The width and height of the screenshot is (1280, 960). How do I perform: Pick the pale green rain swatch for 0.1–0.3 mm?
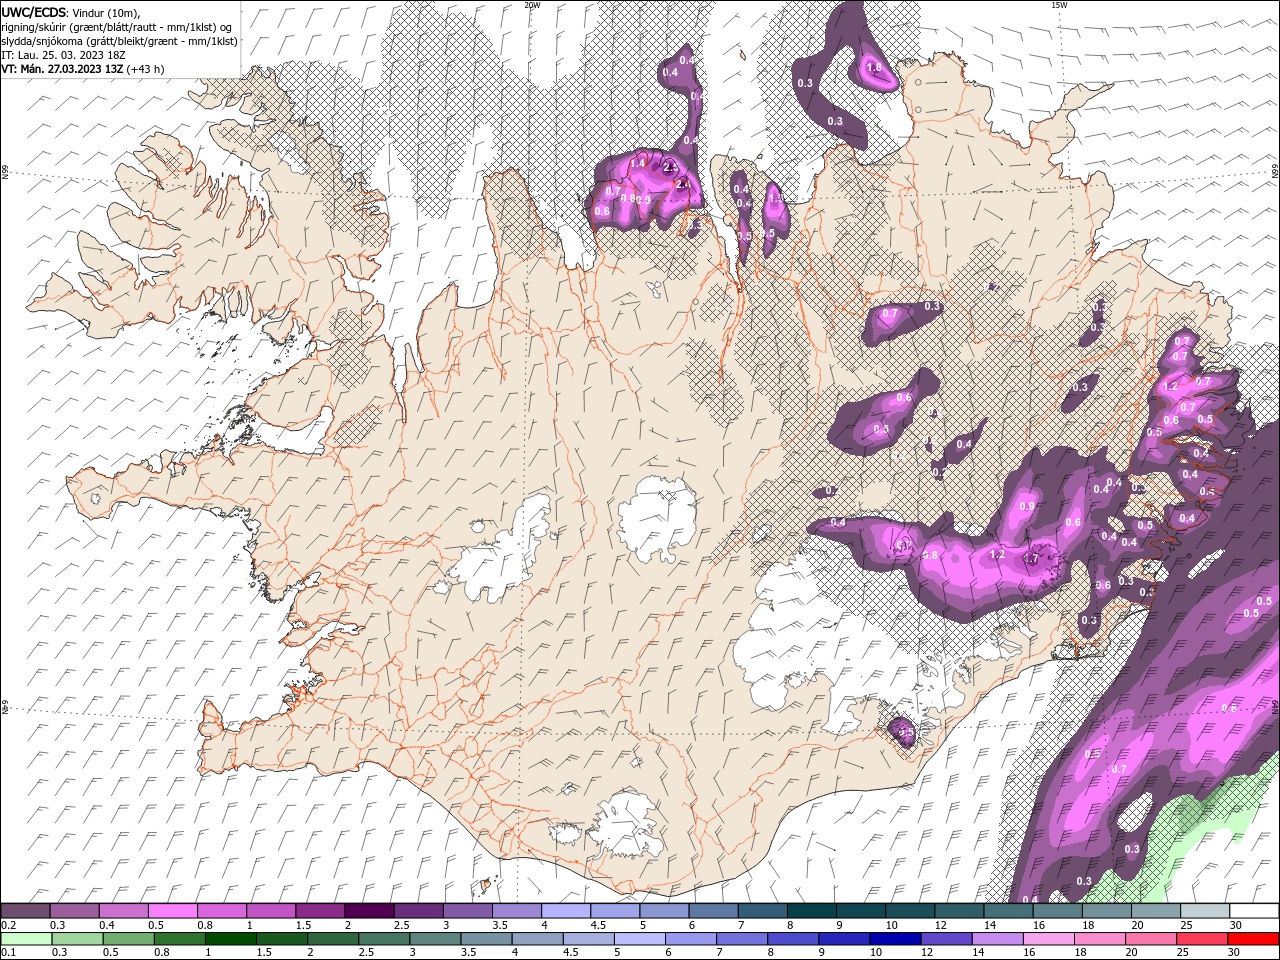coord(25,938)
